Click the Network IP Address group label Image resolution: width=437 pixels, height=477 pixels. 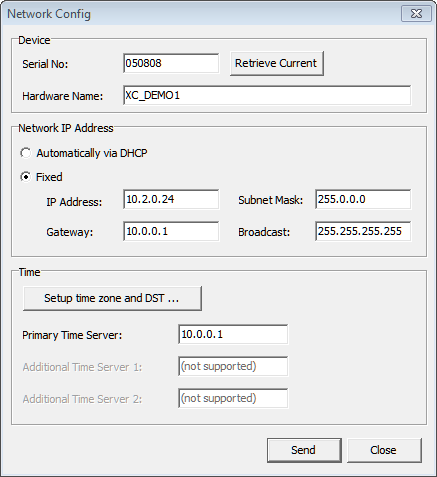pyautogui.click(x=66, y=128)
